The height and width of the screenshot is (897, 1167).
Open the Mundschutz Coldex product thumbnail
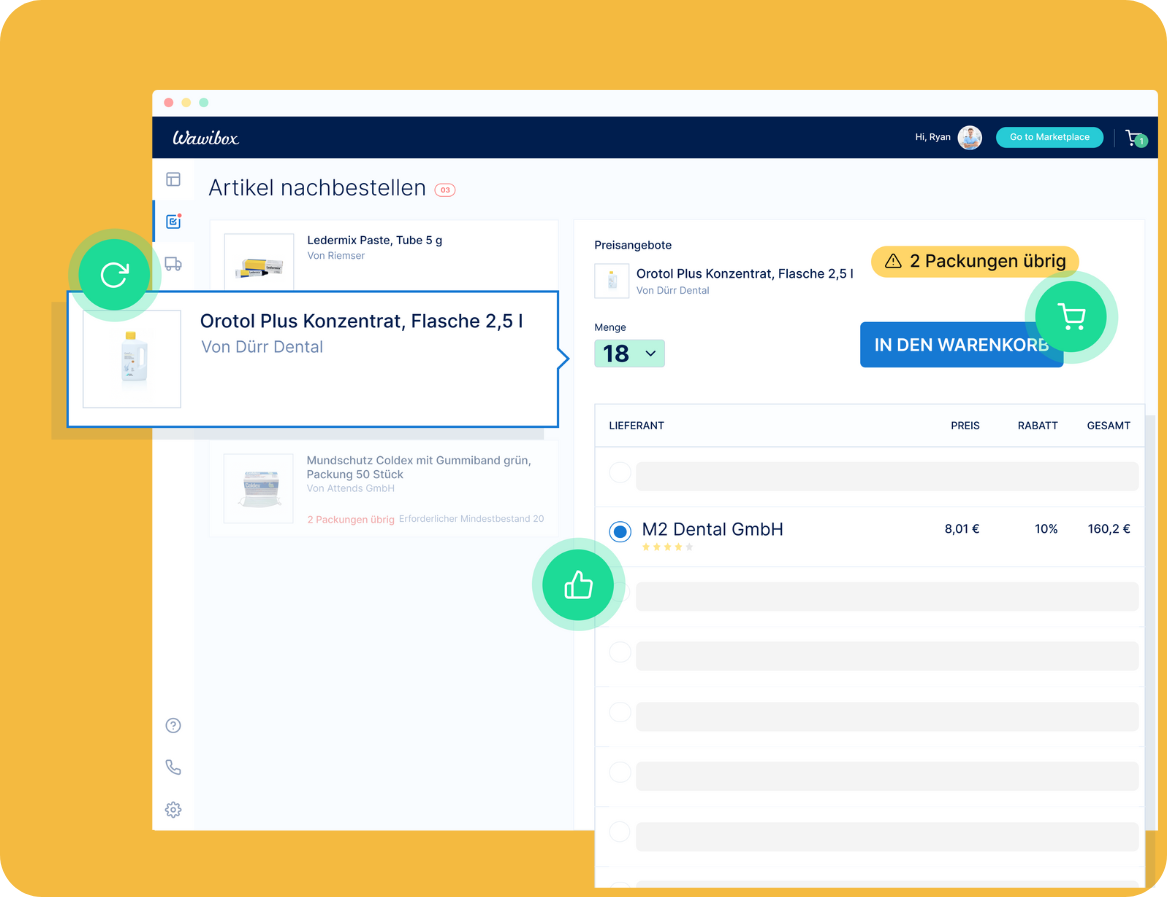pyautogui.click(x=258, y=488)
